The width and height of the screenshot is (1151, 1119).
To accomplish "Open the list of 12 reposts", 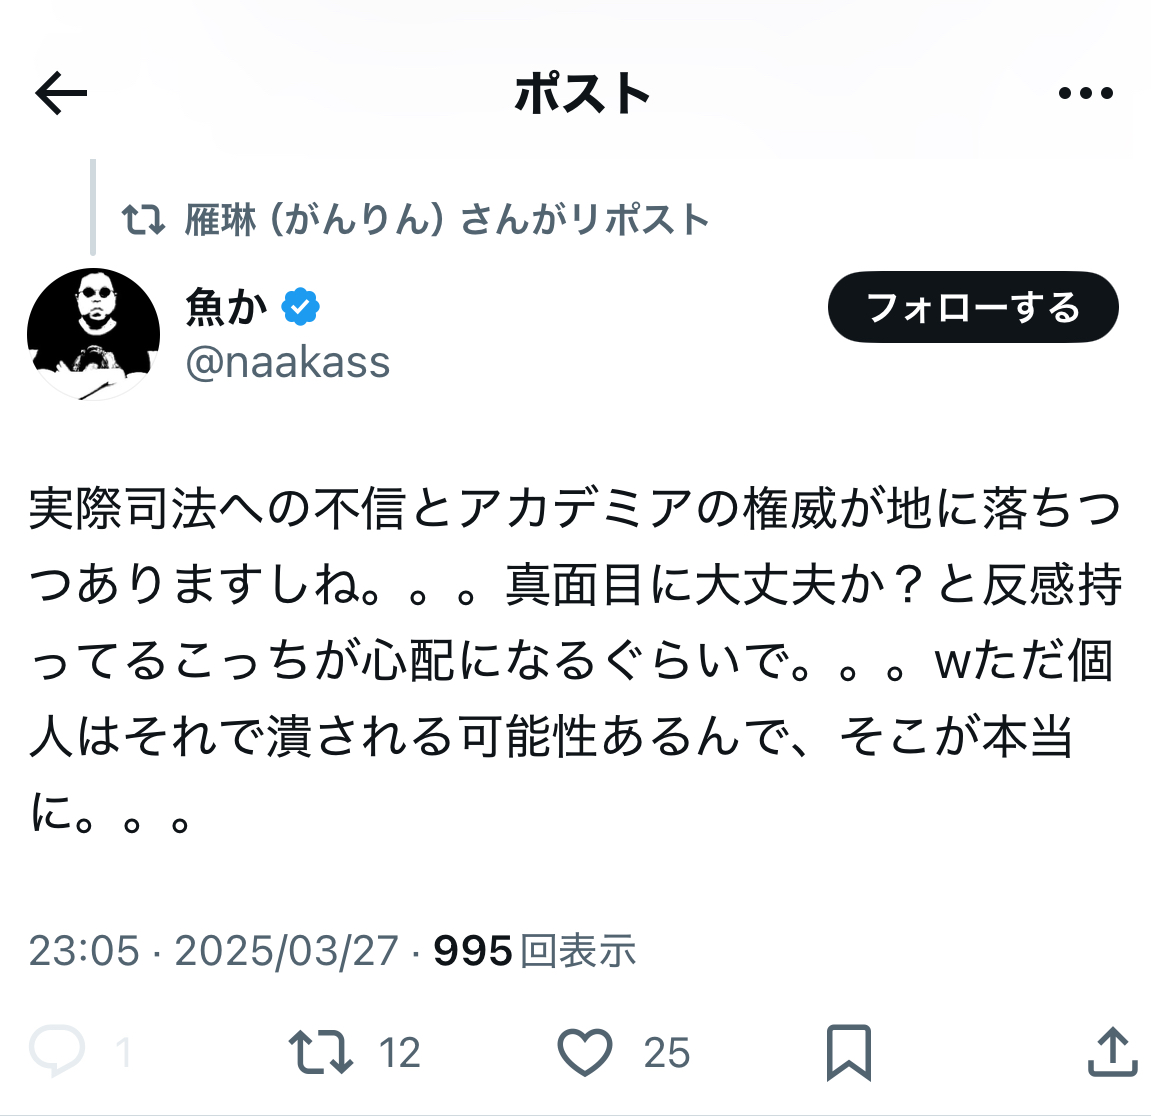I will click(x=400, y=1053).
